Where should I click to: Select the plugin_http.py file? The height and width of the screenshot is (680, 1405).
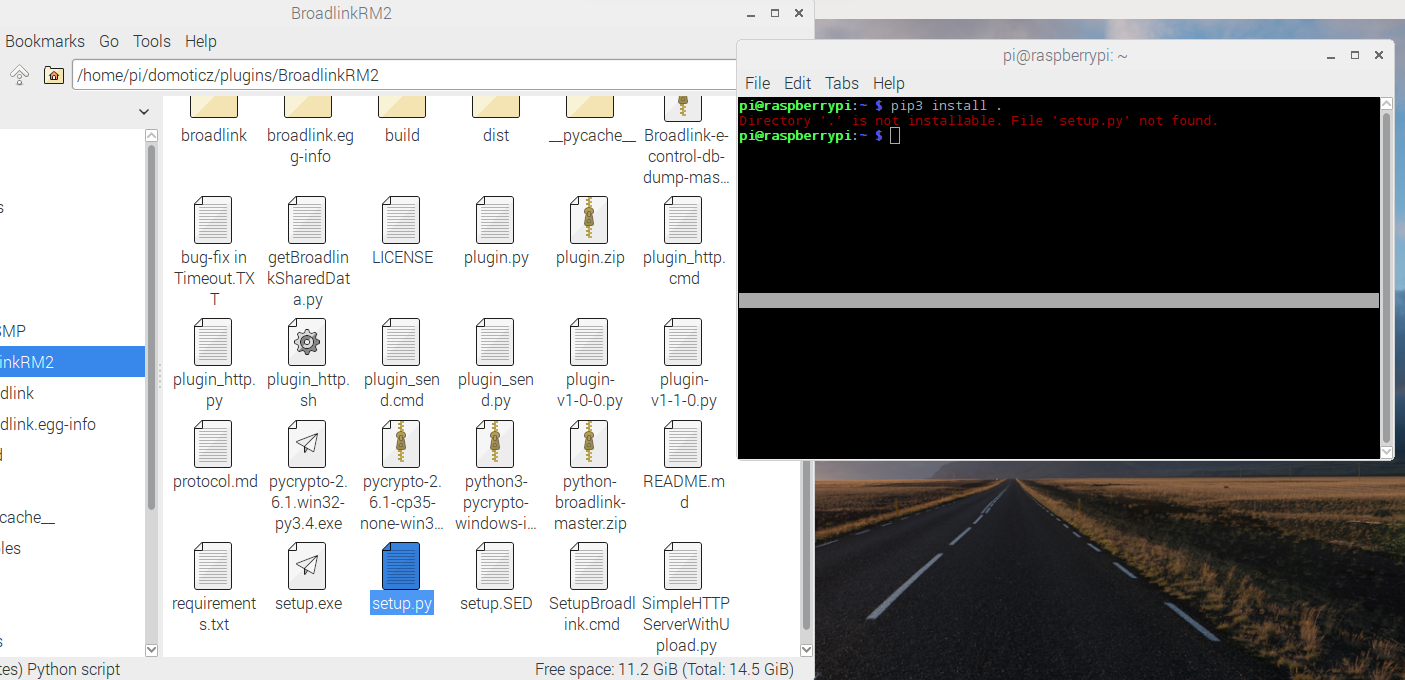click(x=213, y=364)
